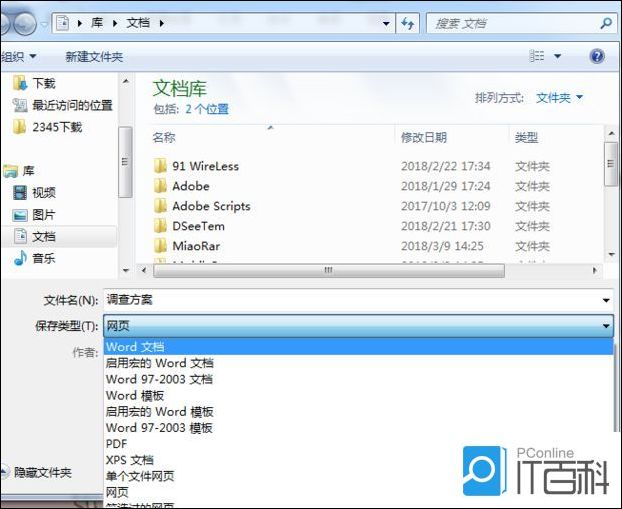Click the date 2017/10/3 12:09
622x509 pixels.
pos(445,206)
